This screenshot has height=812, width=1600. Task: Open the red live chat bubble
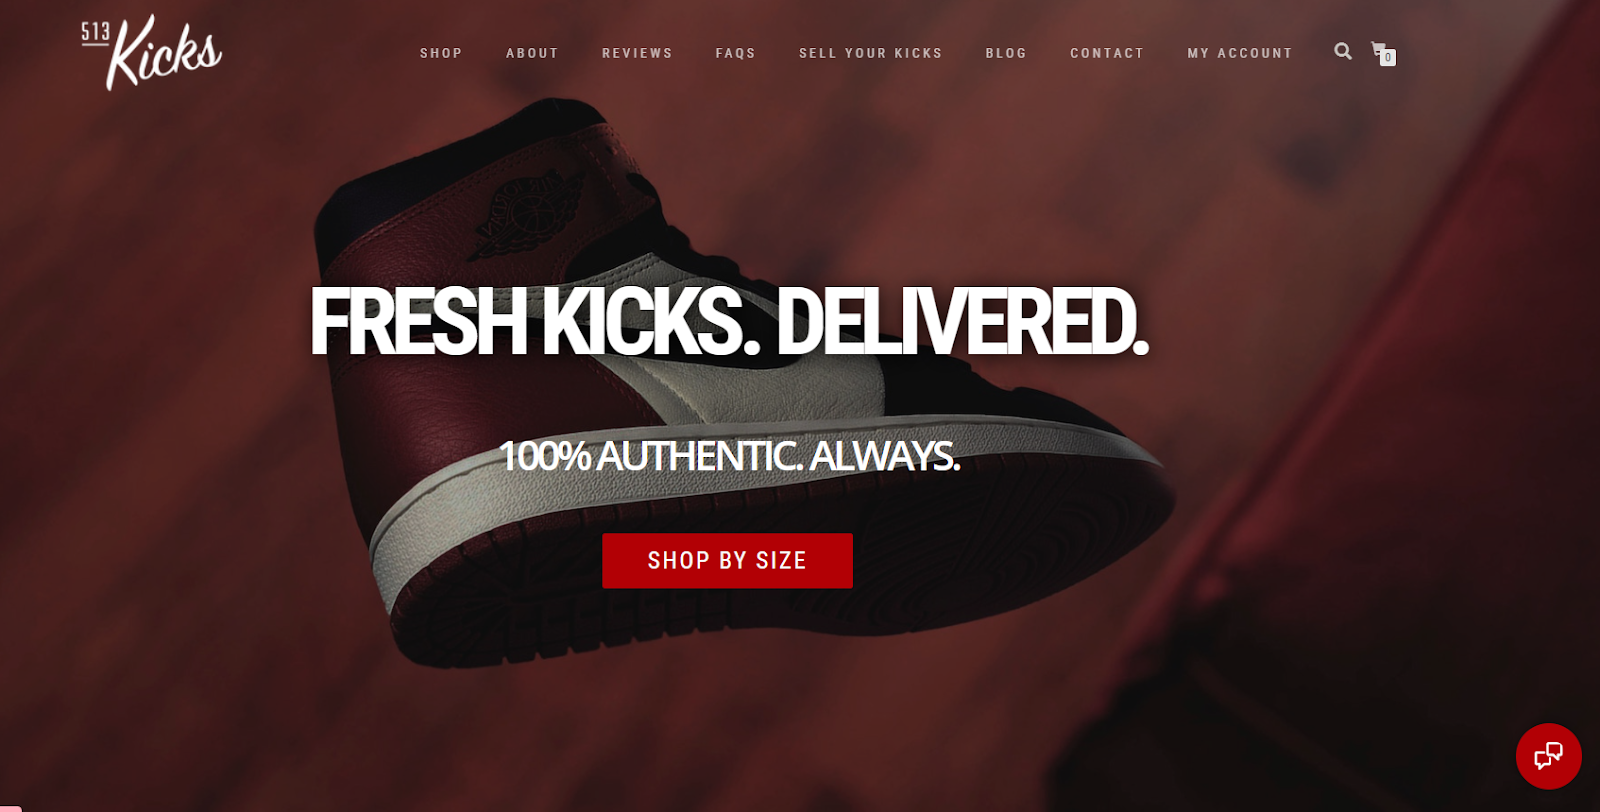click(x=1548, y=756)
